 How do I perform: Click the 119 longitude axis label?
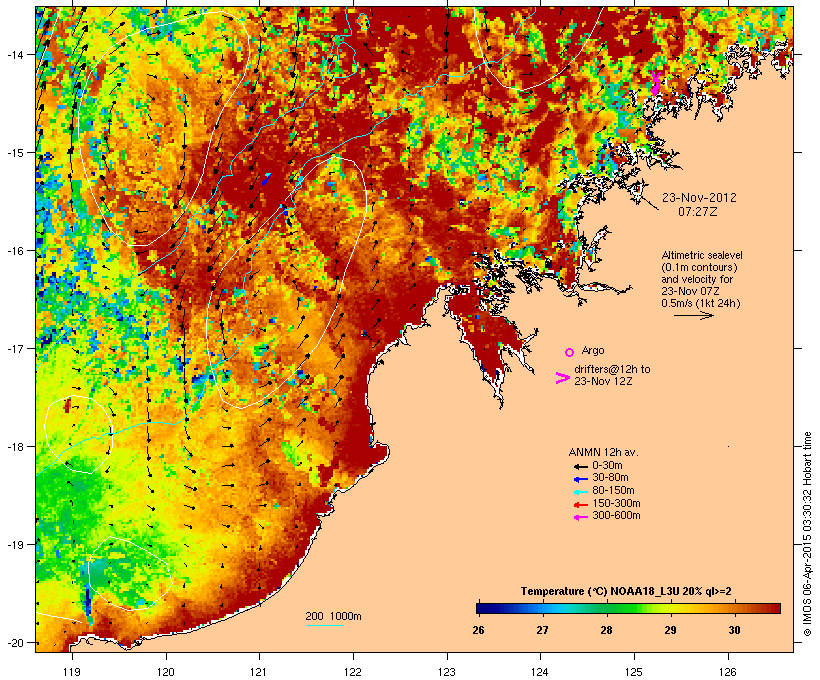tap(72, 672)
